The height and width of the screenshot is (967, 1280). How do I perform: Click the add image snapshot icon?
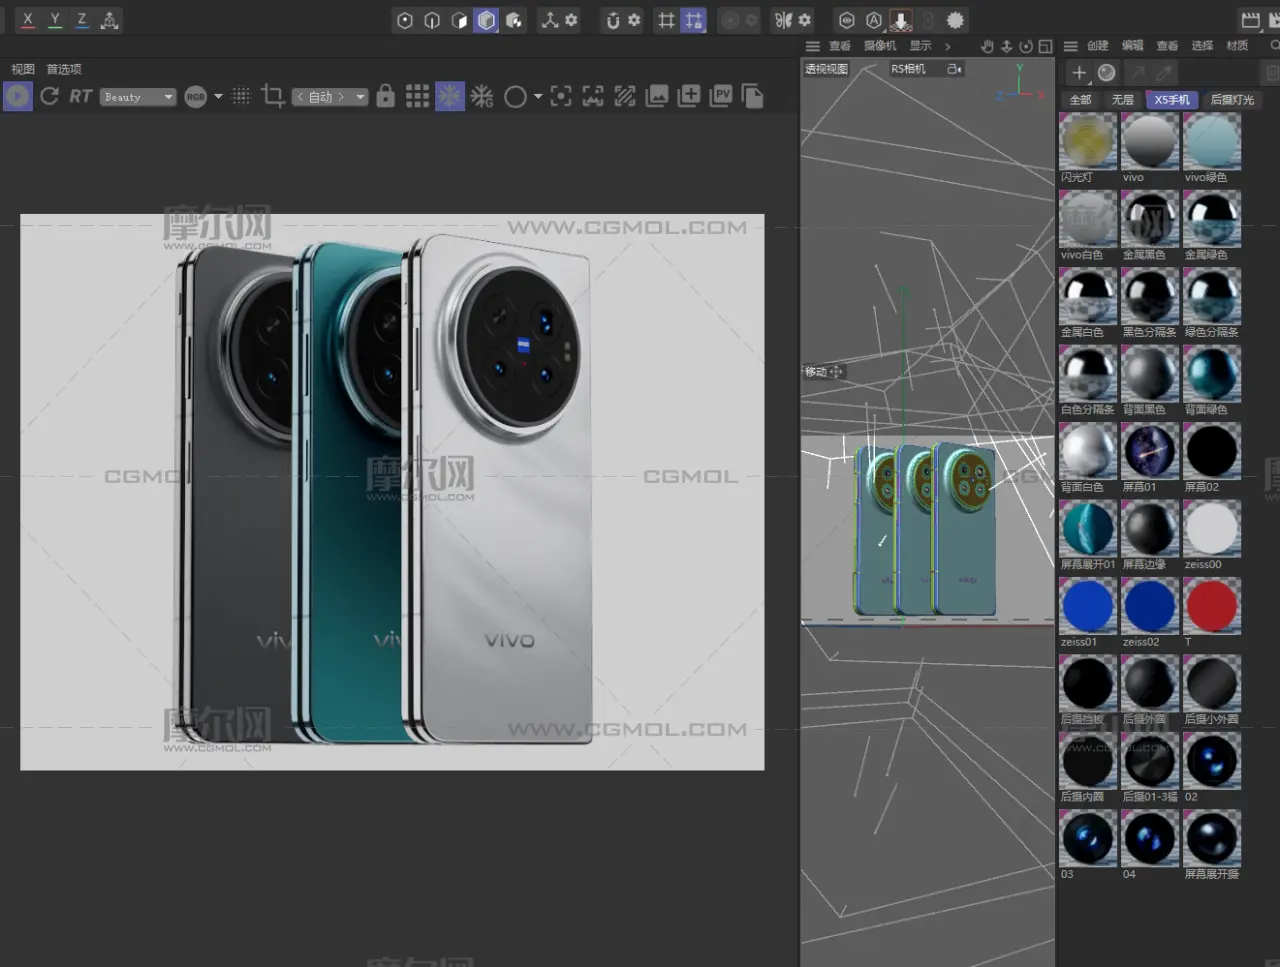(x=689, y=96)
